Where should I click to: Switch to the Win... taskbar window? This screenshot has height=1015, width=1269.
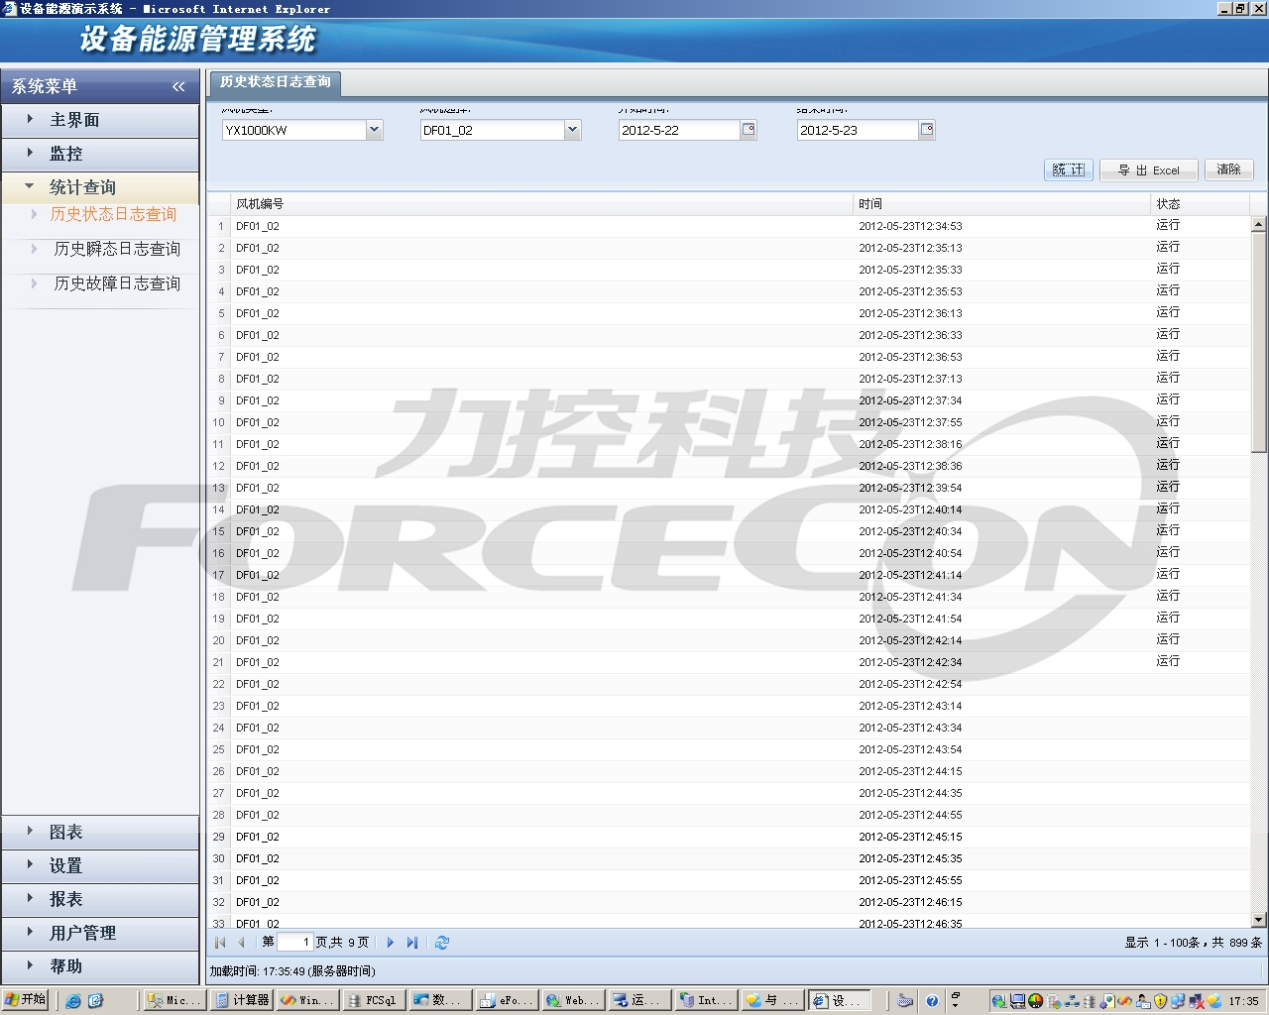[307, 1000]
